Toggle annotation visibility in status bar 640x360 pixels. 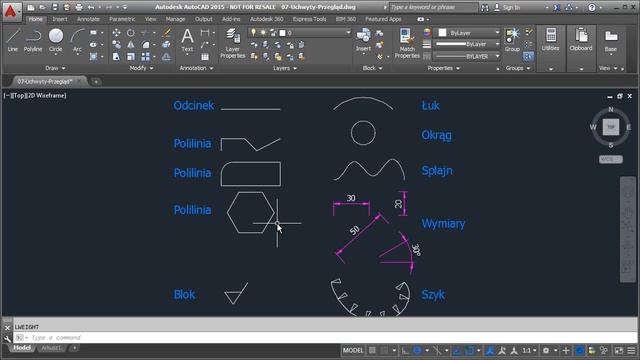490,350
